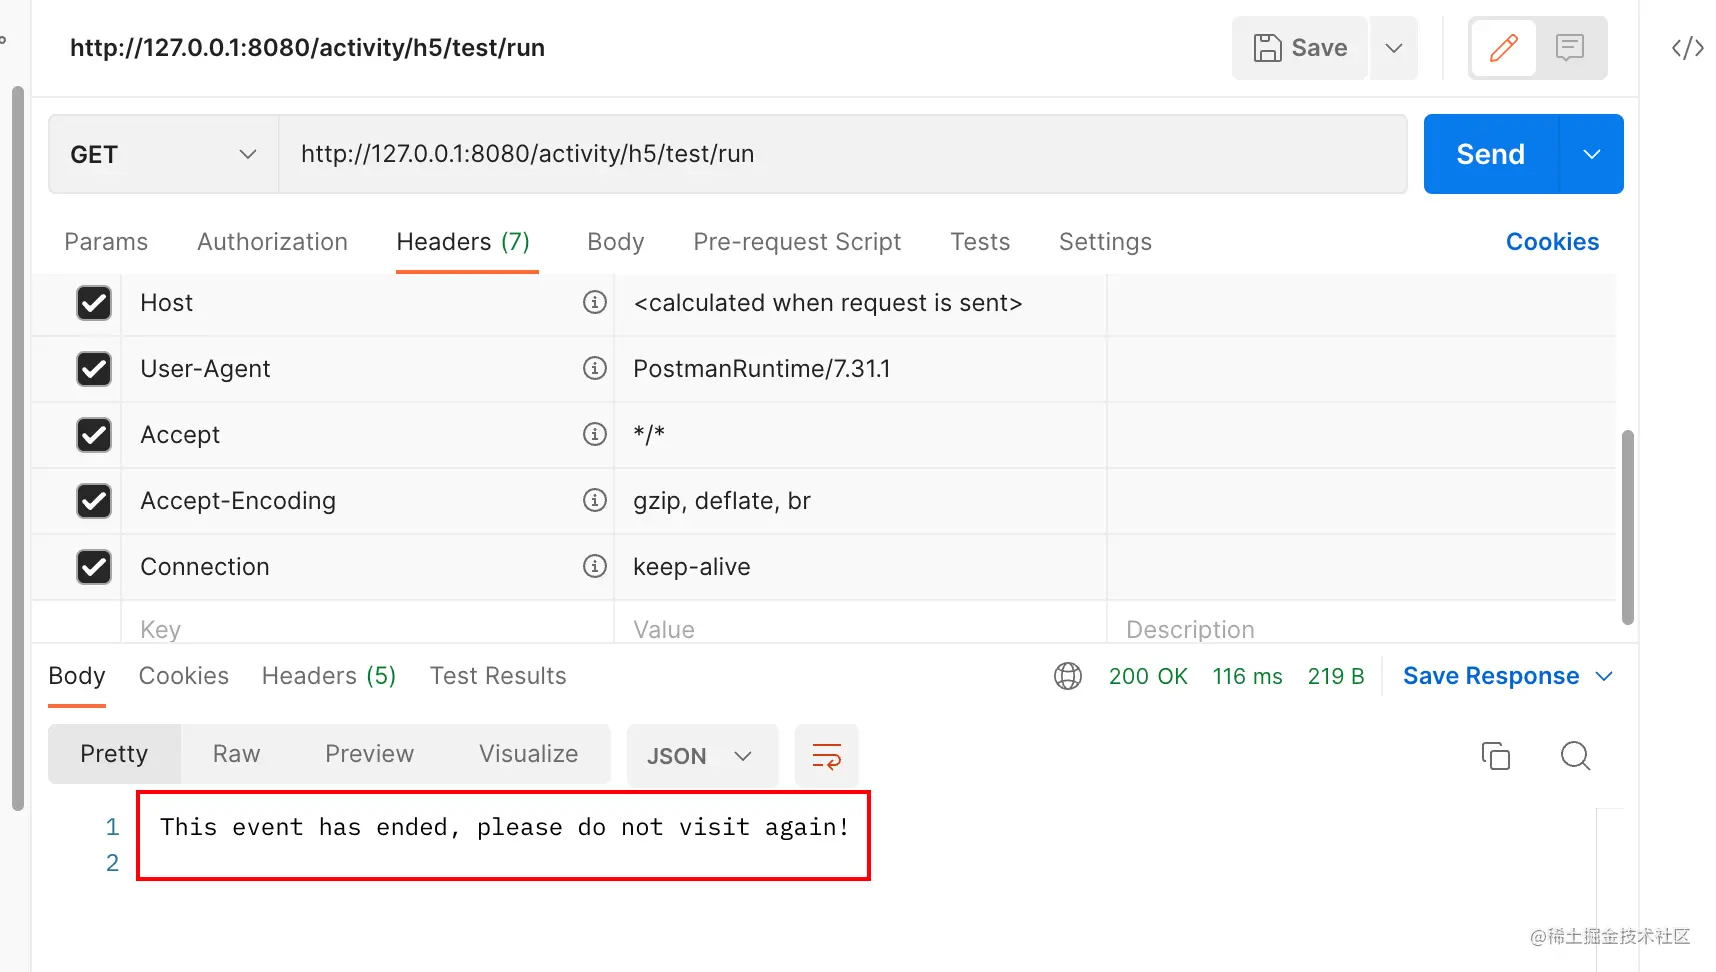This screenshot has height=972, width=1716.
Task: Click the gzip, deflate, br value
Action: pyautogui.click(x=722, y=501)
